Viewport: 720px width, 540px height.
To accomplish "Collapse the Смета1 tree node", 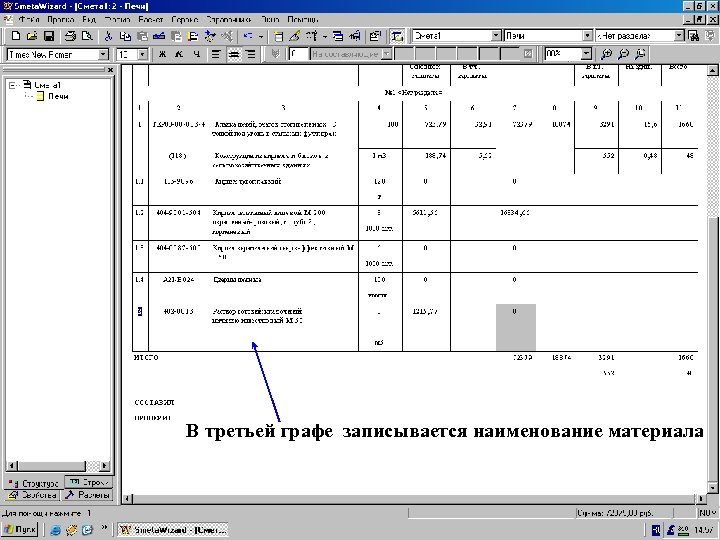I will (x=12, y=85).
